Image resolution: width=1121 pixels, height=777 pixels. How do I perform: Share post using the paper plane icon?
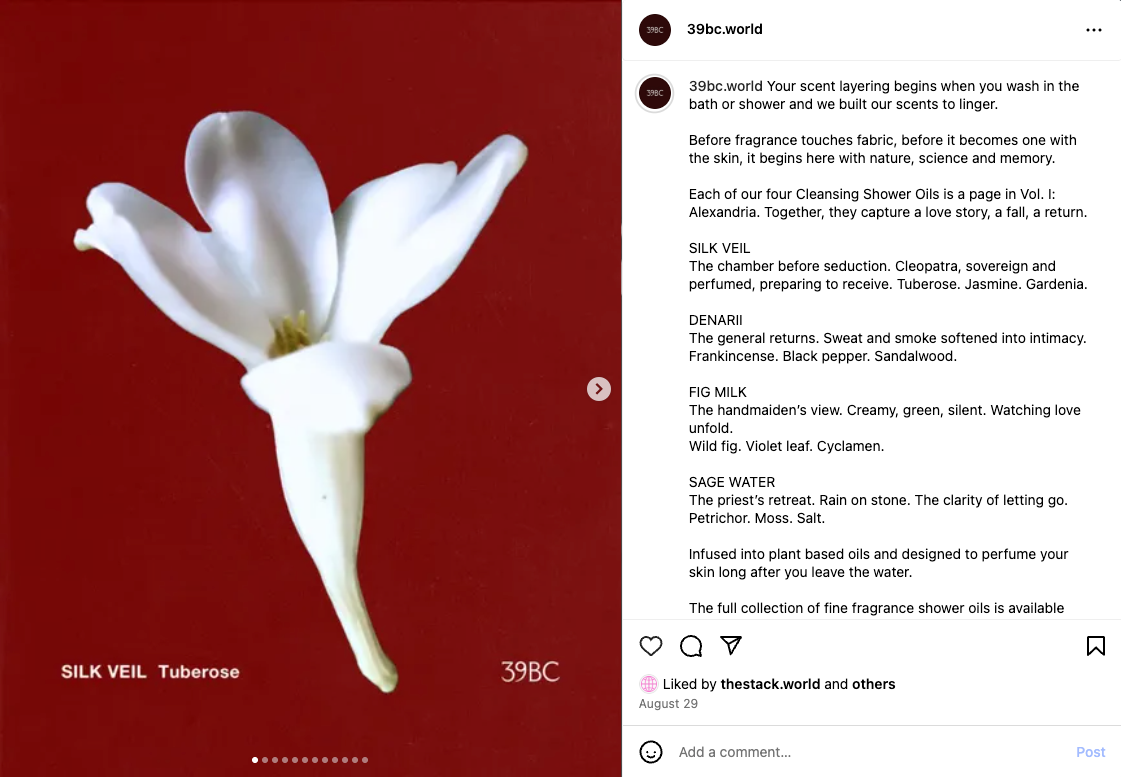(x=731, y=645)
